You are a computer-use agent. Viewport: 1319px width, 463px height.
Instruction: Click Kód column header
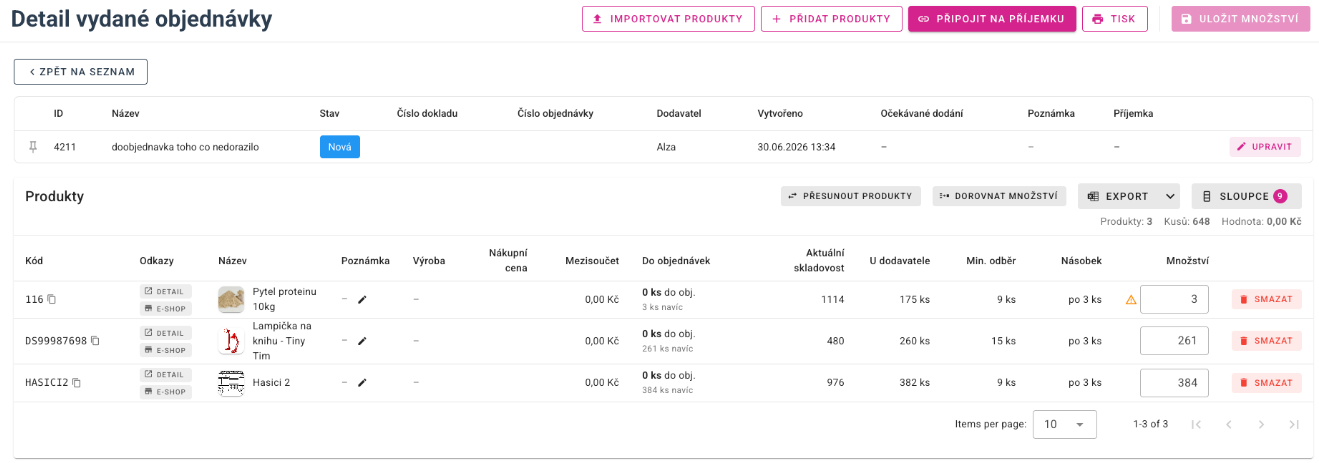(x=34, y=261)
